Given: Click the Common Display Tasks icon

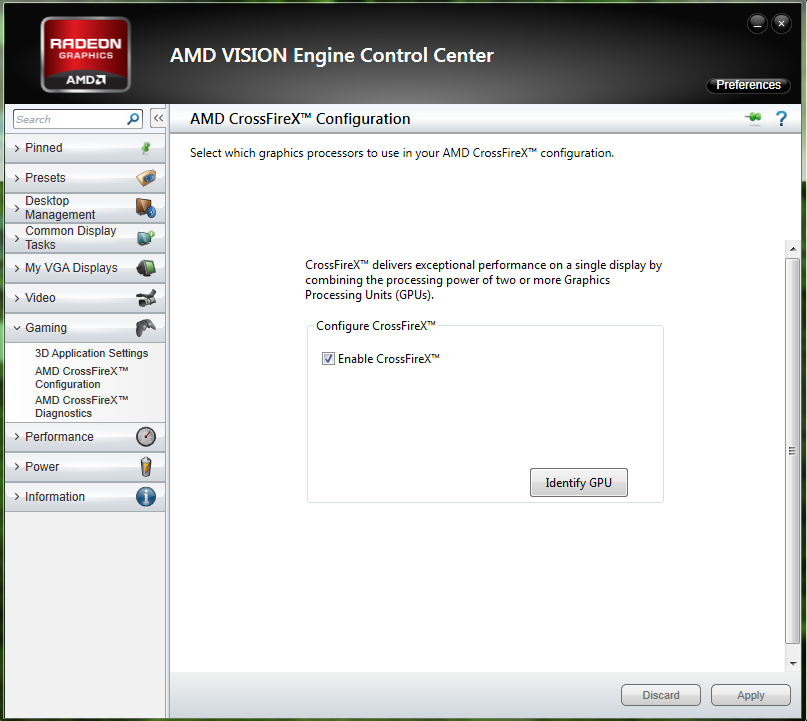Looking at the screenshot, I should click(146, 238).
